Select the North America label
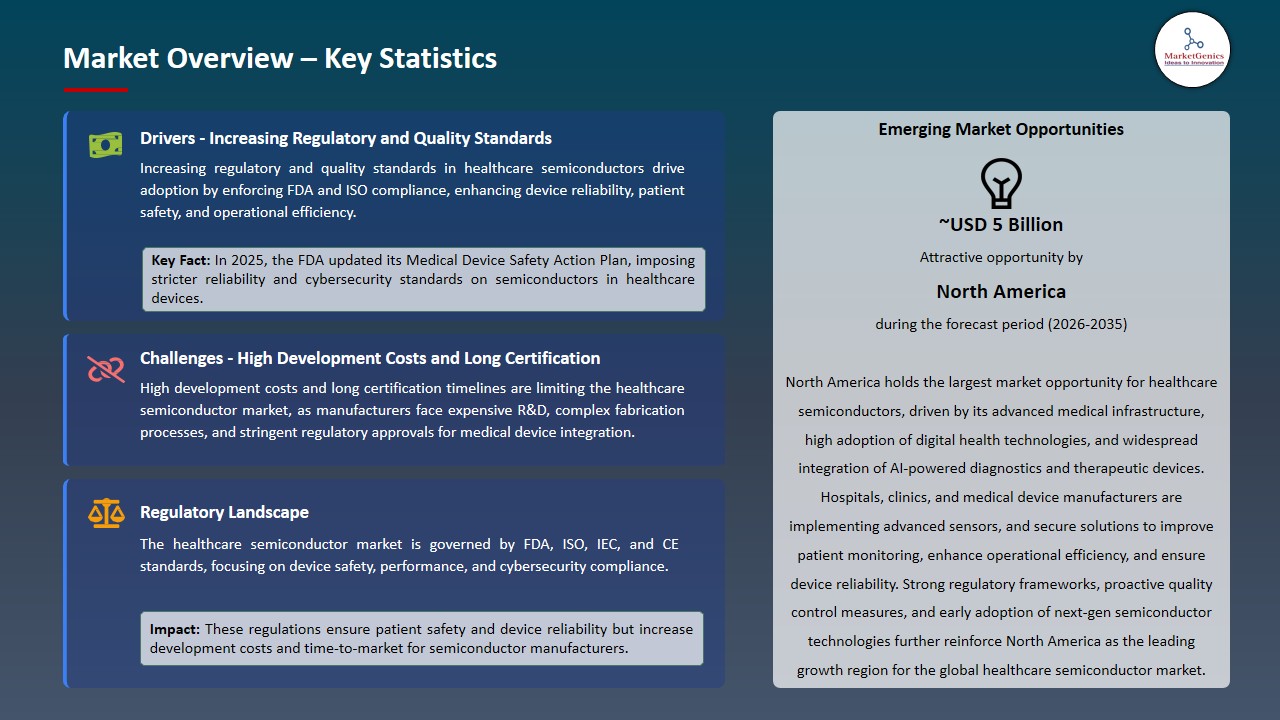The height and width of the screenshot is (720, 1280). pyautogui.click(x=1000, y=291)
